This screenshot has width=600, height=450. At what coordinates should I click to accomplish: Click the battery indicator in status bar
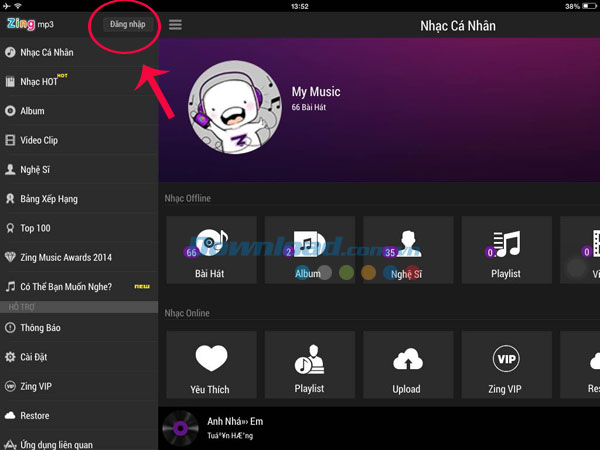[x=590, y=6]
